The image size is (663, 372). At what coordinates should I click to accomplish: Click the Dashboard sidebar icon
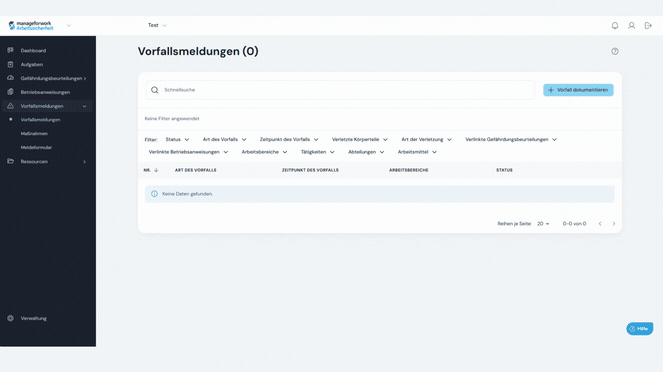(11, 50)
